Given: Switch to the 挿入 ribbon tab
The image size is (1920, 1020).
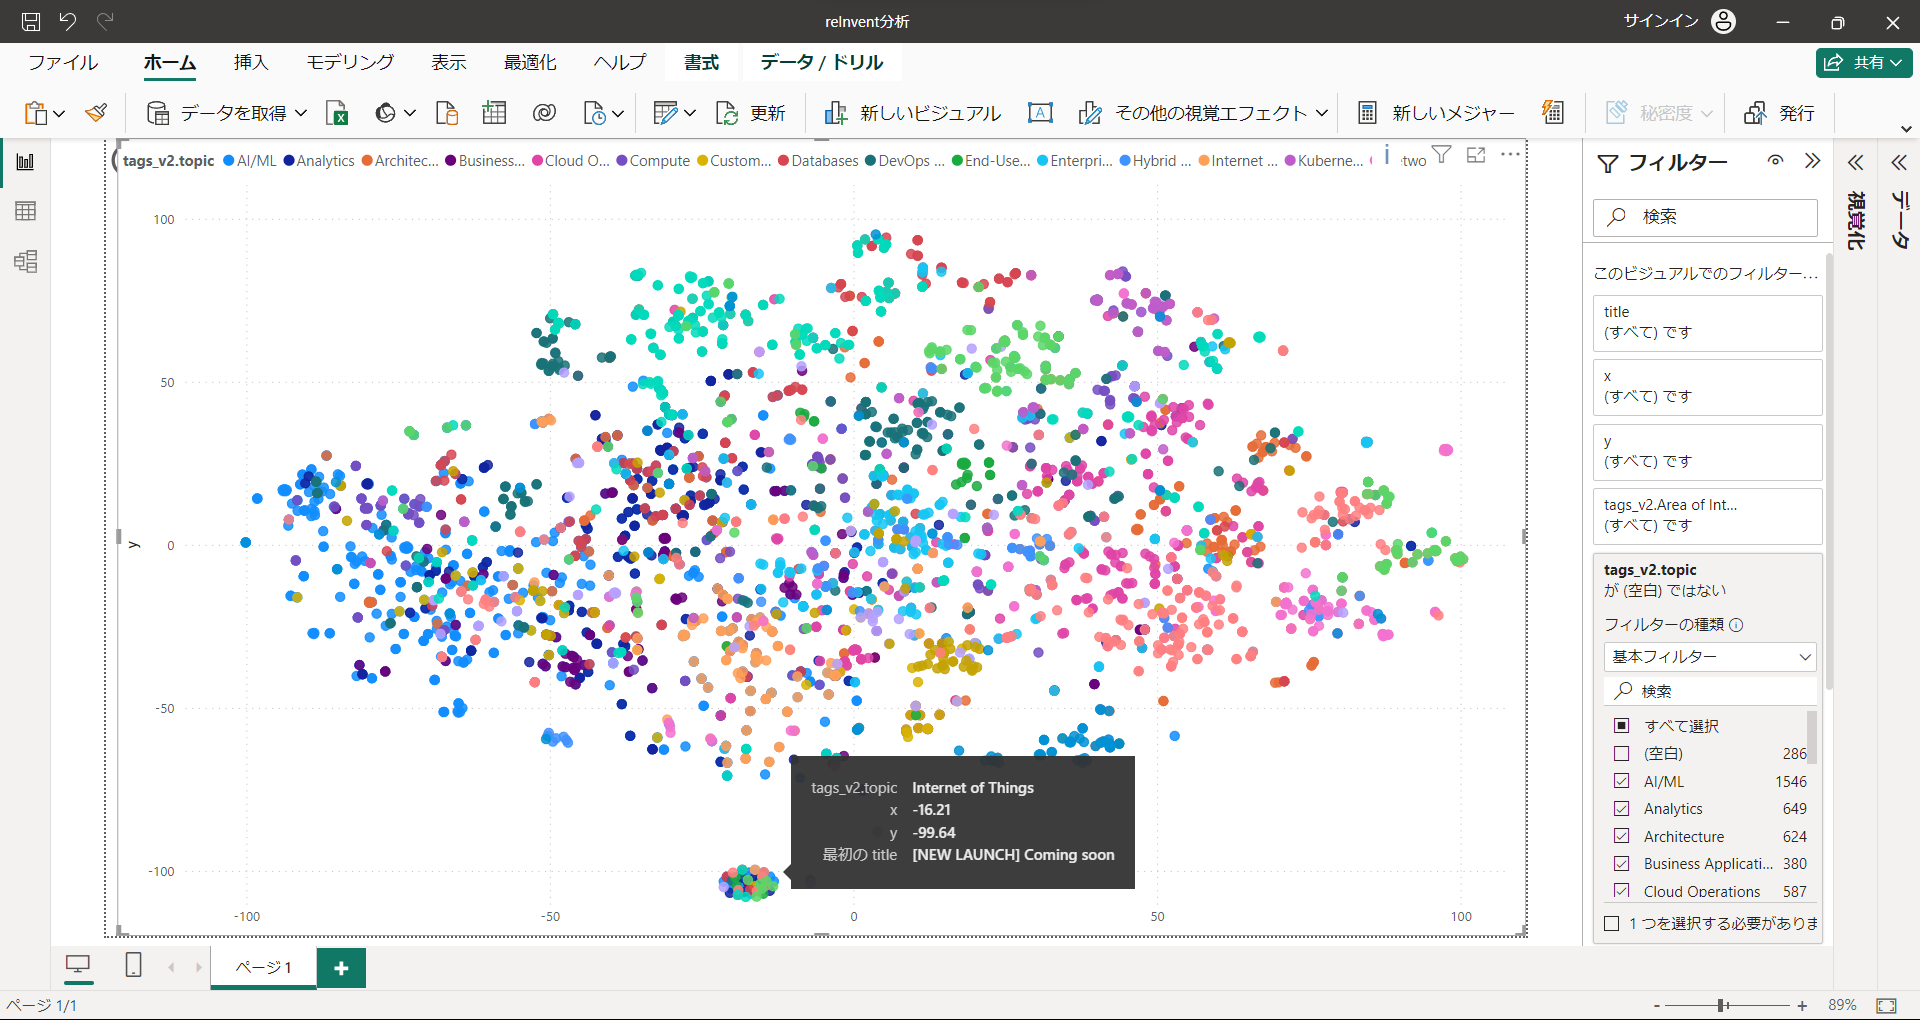Looking at the screenshot, I should coord(251,62).
